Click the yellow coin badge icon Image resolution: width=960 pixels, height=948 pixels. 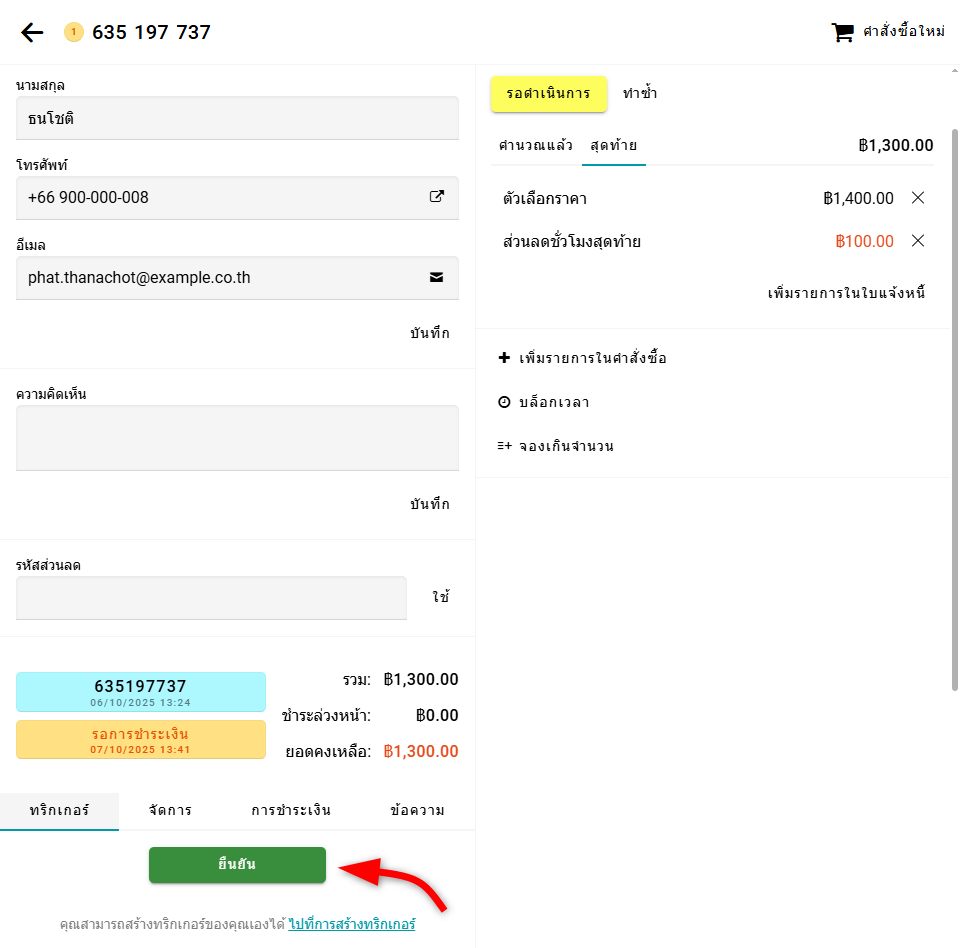(x=73, y=33)
